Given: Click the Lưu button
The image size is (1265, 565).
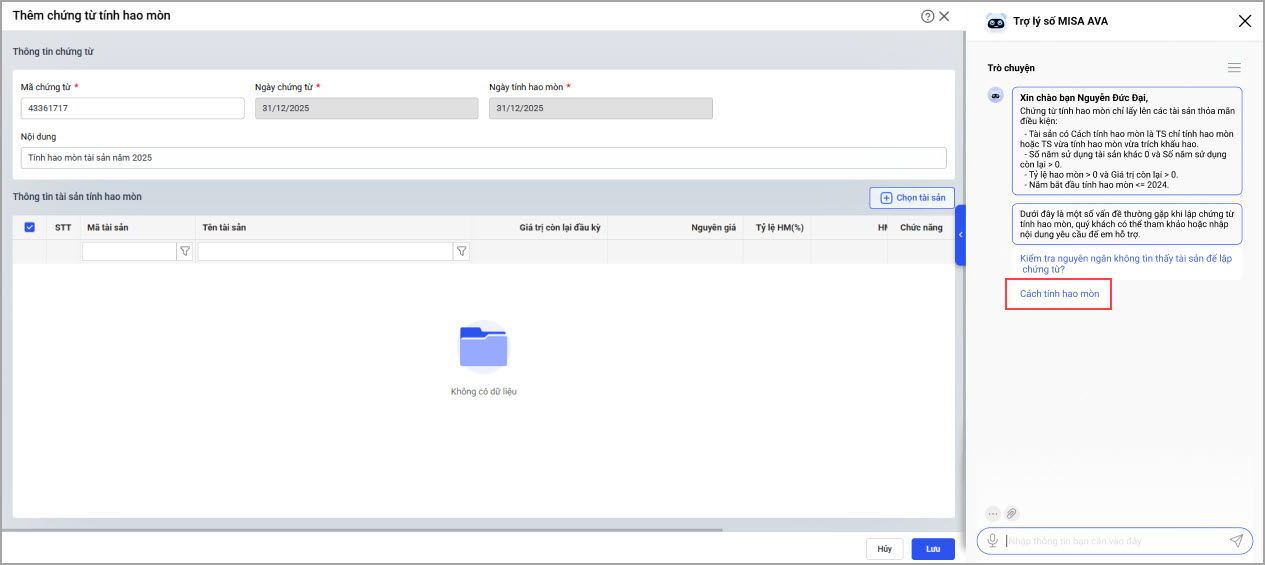Looking at the screenshot, I should (x=933, y=549).
